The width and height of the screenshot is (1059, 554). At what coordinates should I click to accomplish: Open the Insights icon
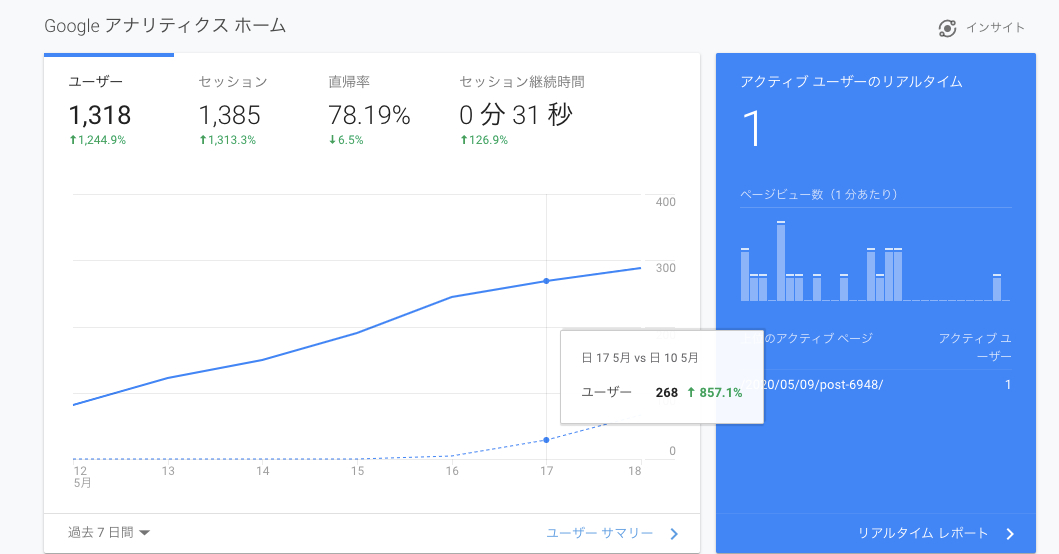tap(947, 28)
